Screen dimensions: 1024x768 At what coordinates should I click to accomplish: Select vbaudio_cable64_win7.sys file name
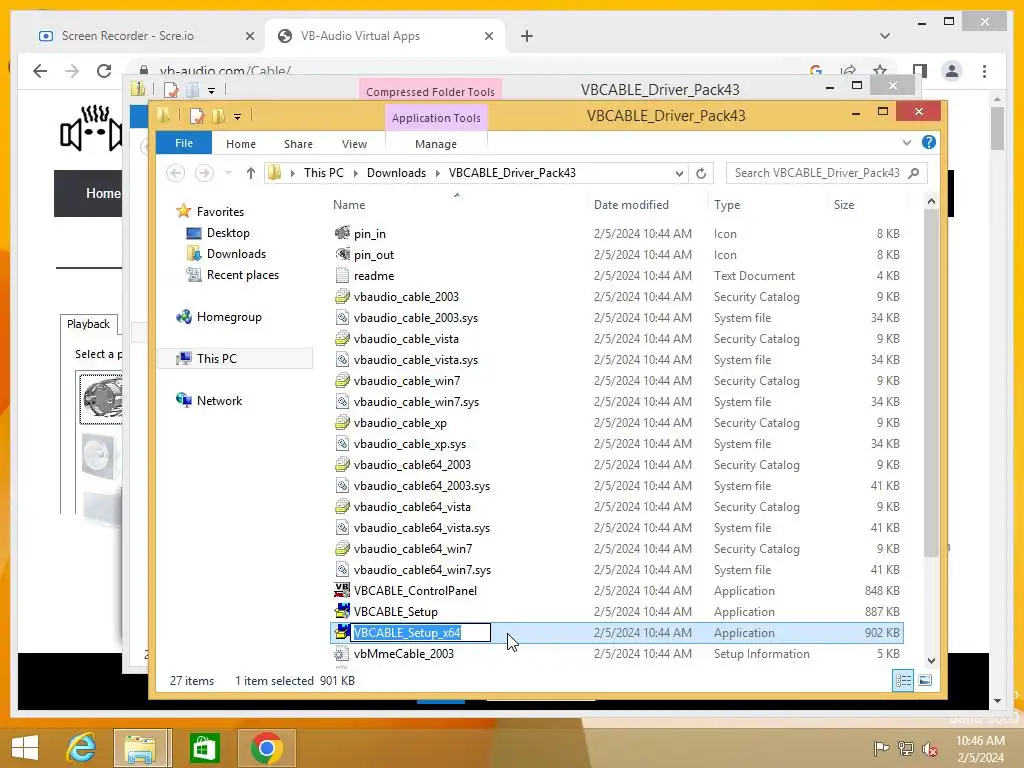tap(422, 569)
